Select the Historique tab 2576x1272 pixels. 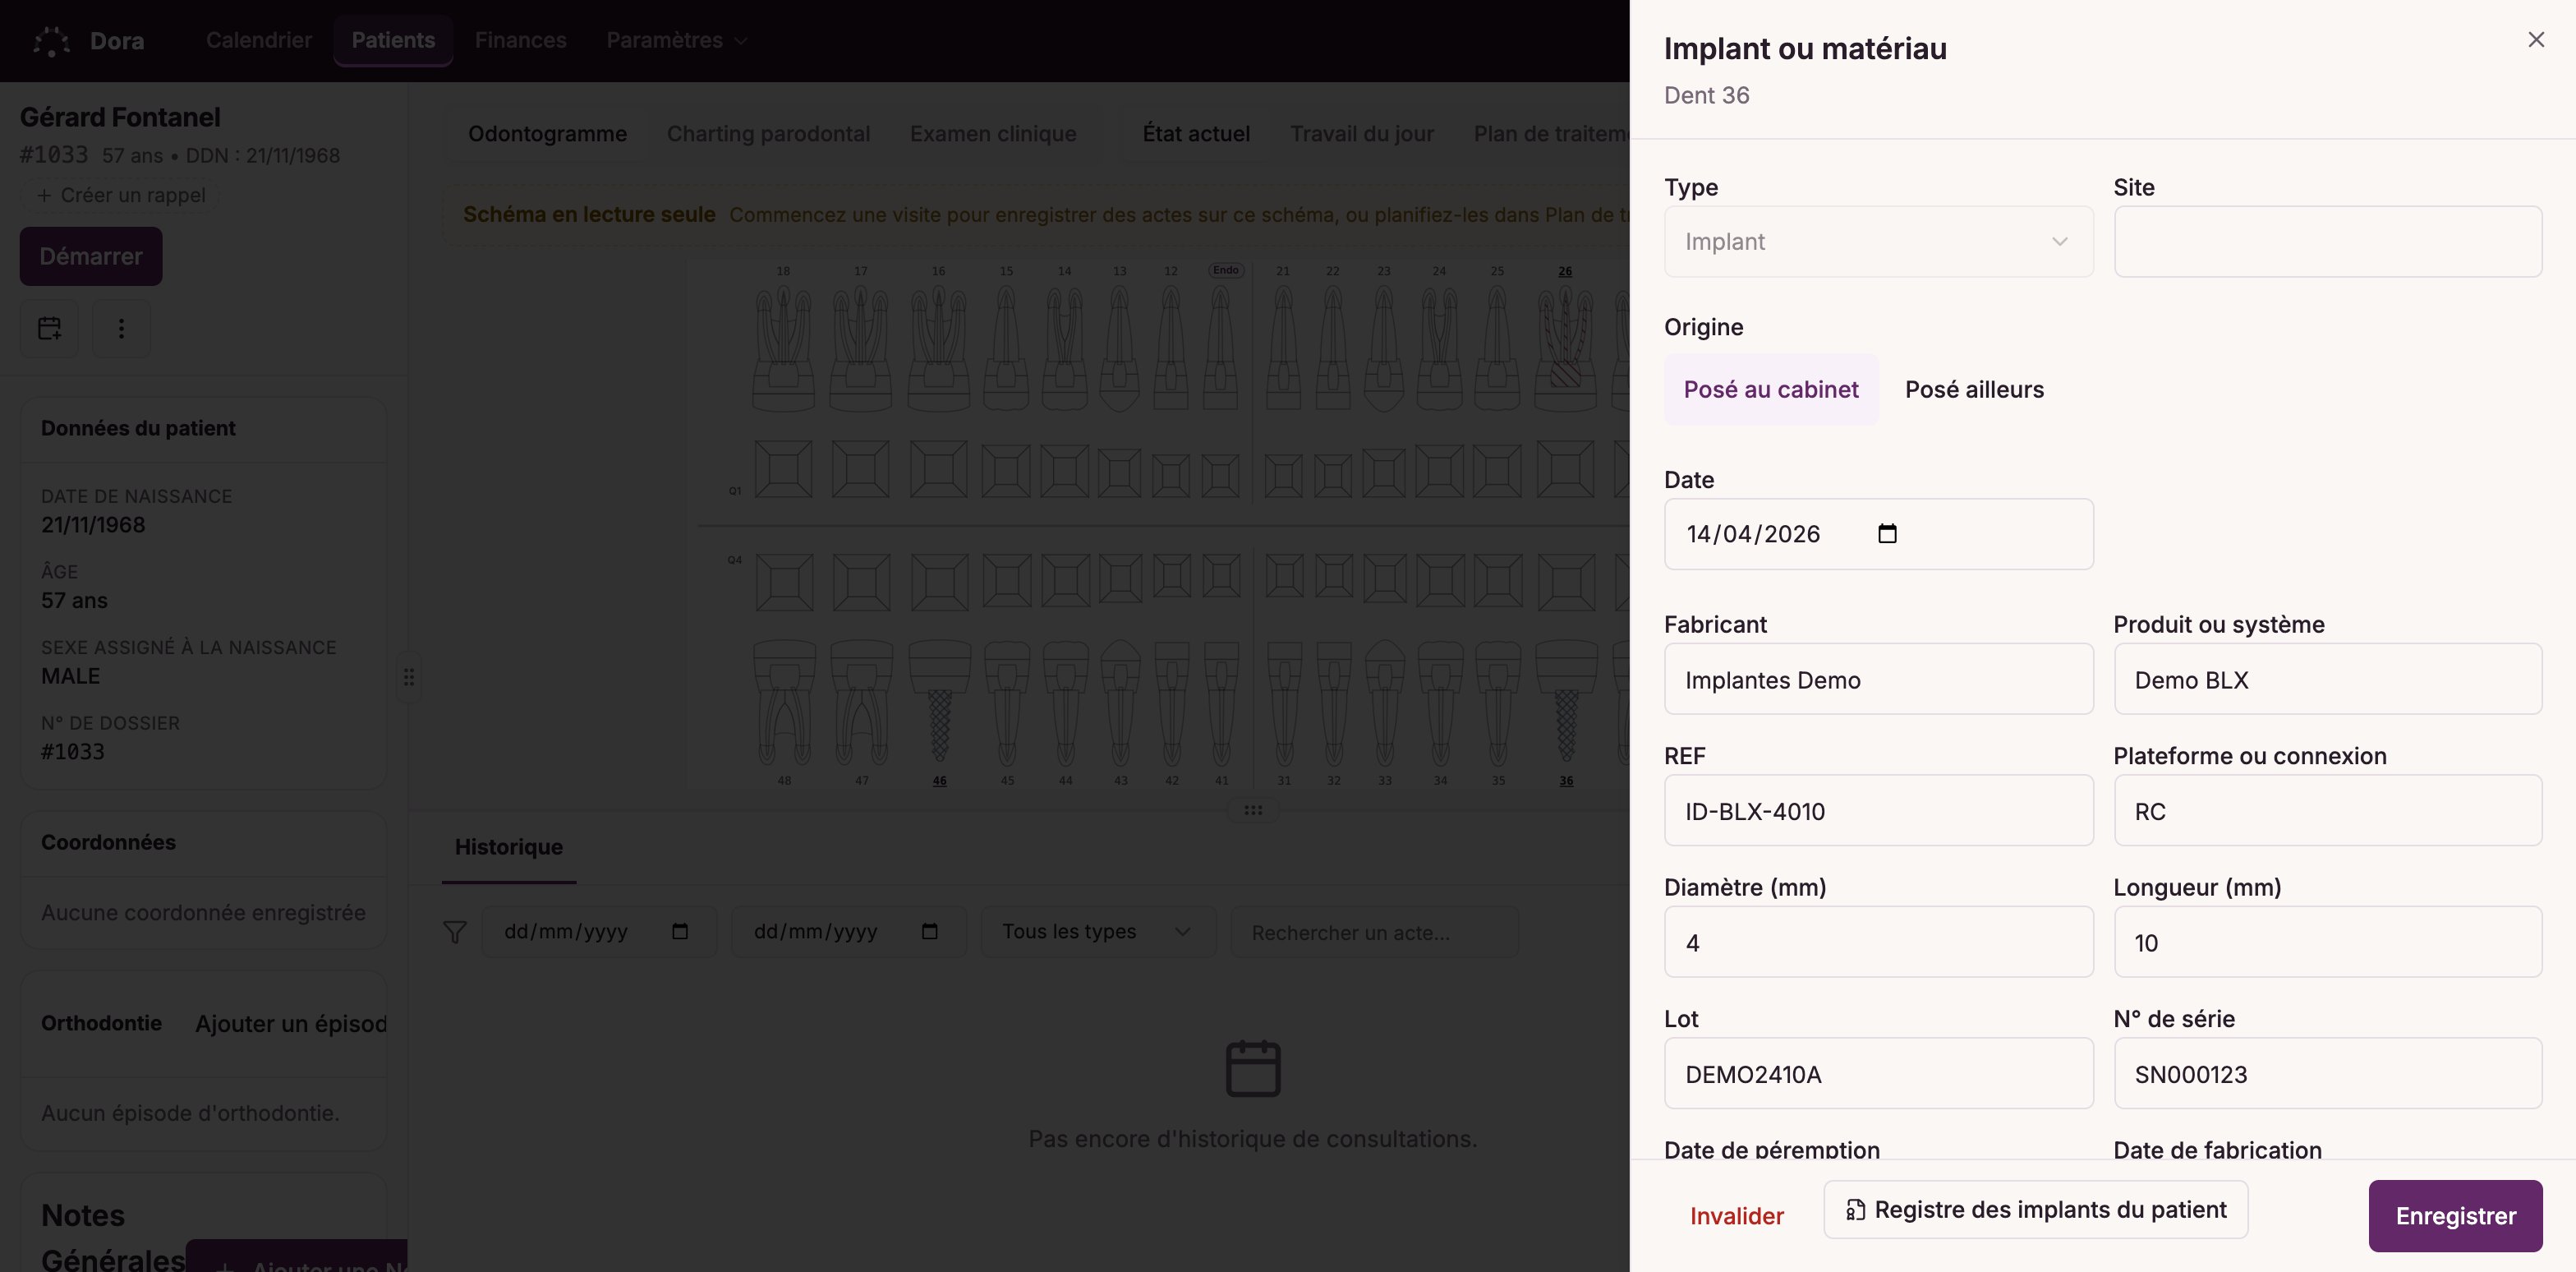(508, 847)
